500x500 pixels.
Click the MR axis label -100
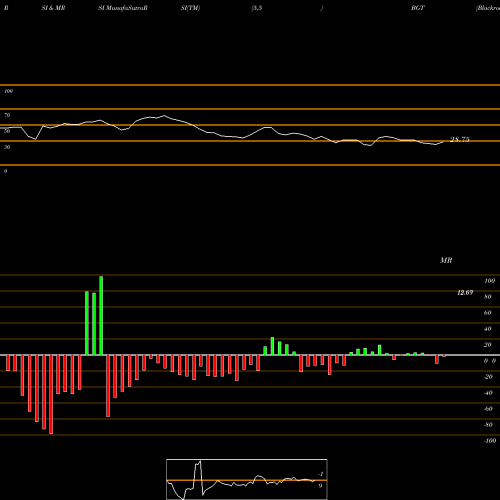click(x=490, y=441)
